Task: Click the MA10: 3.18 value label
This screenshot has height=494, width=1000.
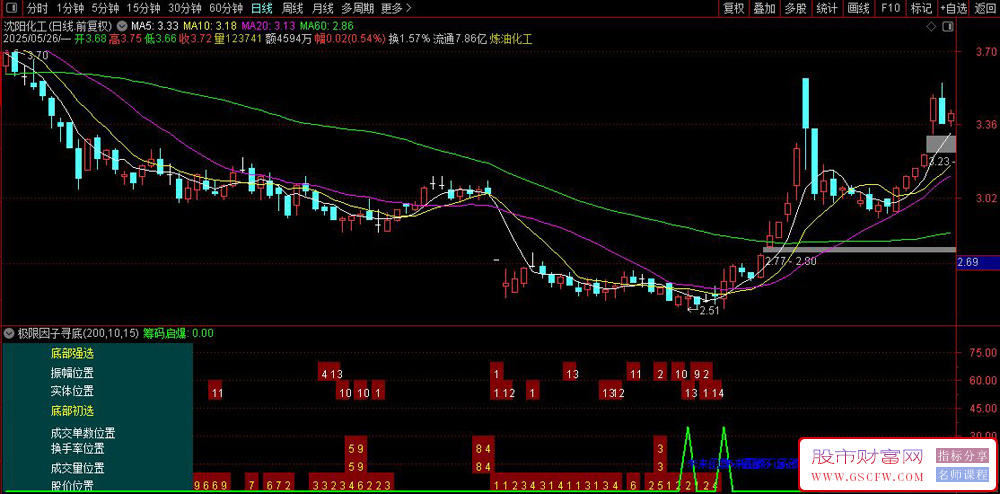Action: 210,26
